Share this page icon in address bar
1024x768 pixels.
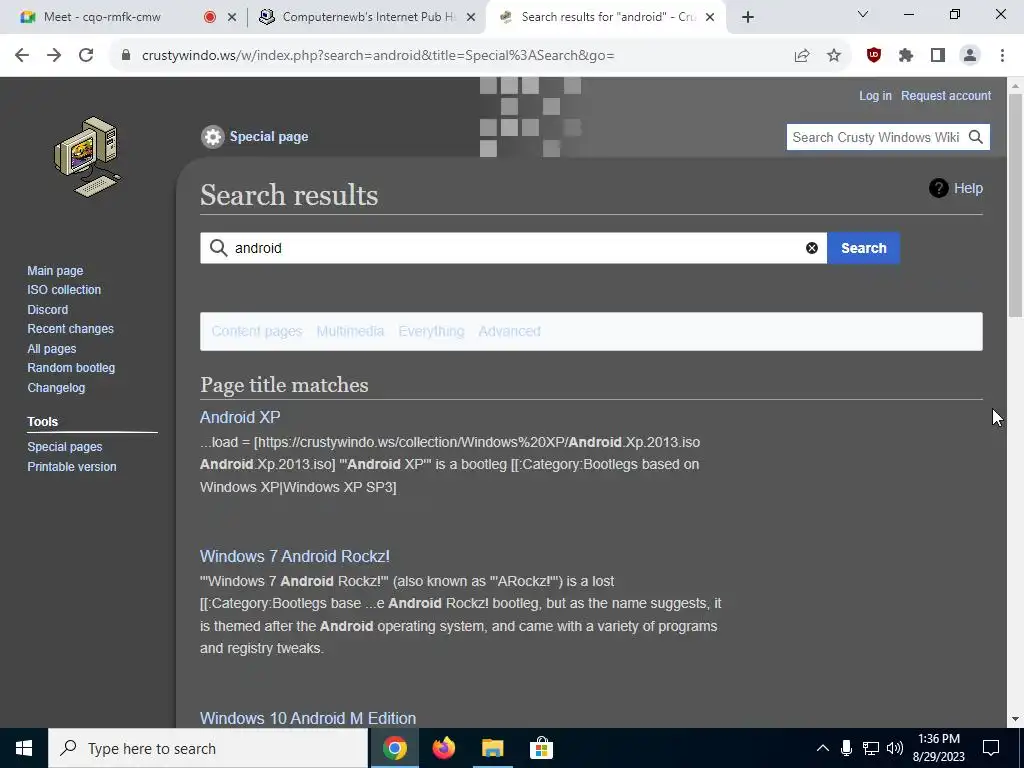coord(802,56)
